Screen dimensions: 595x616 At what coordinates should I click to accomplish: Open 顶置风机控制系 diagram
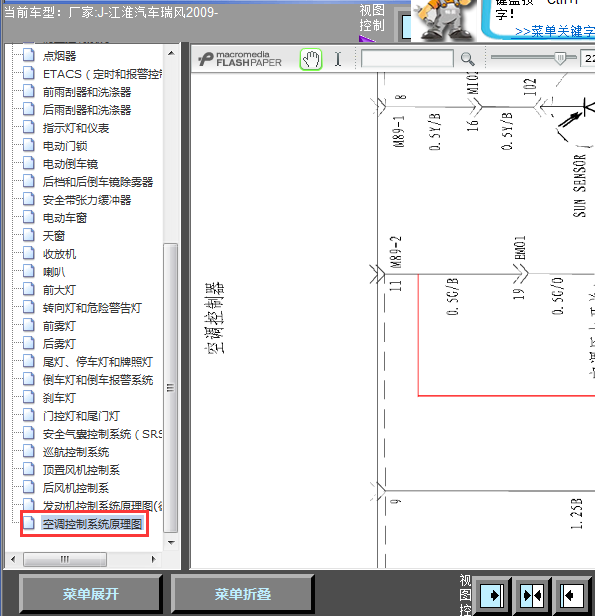[x=81, y=470]
